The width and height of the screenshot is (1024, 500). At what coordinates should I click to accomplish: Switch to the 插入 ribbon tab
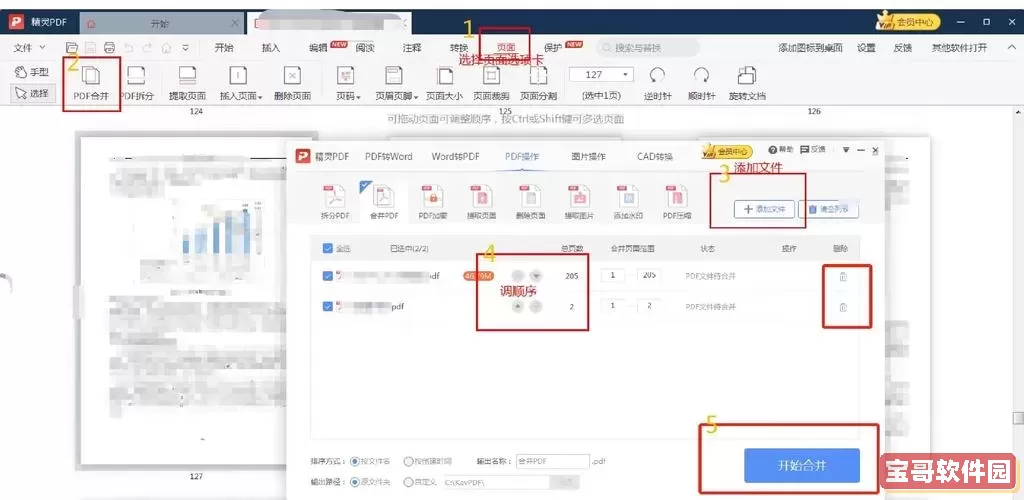tap(270, 48)
